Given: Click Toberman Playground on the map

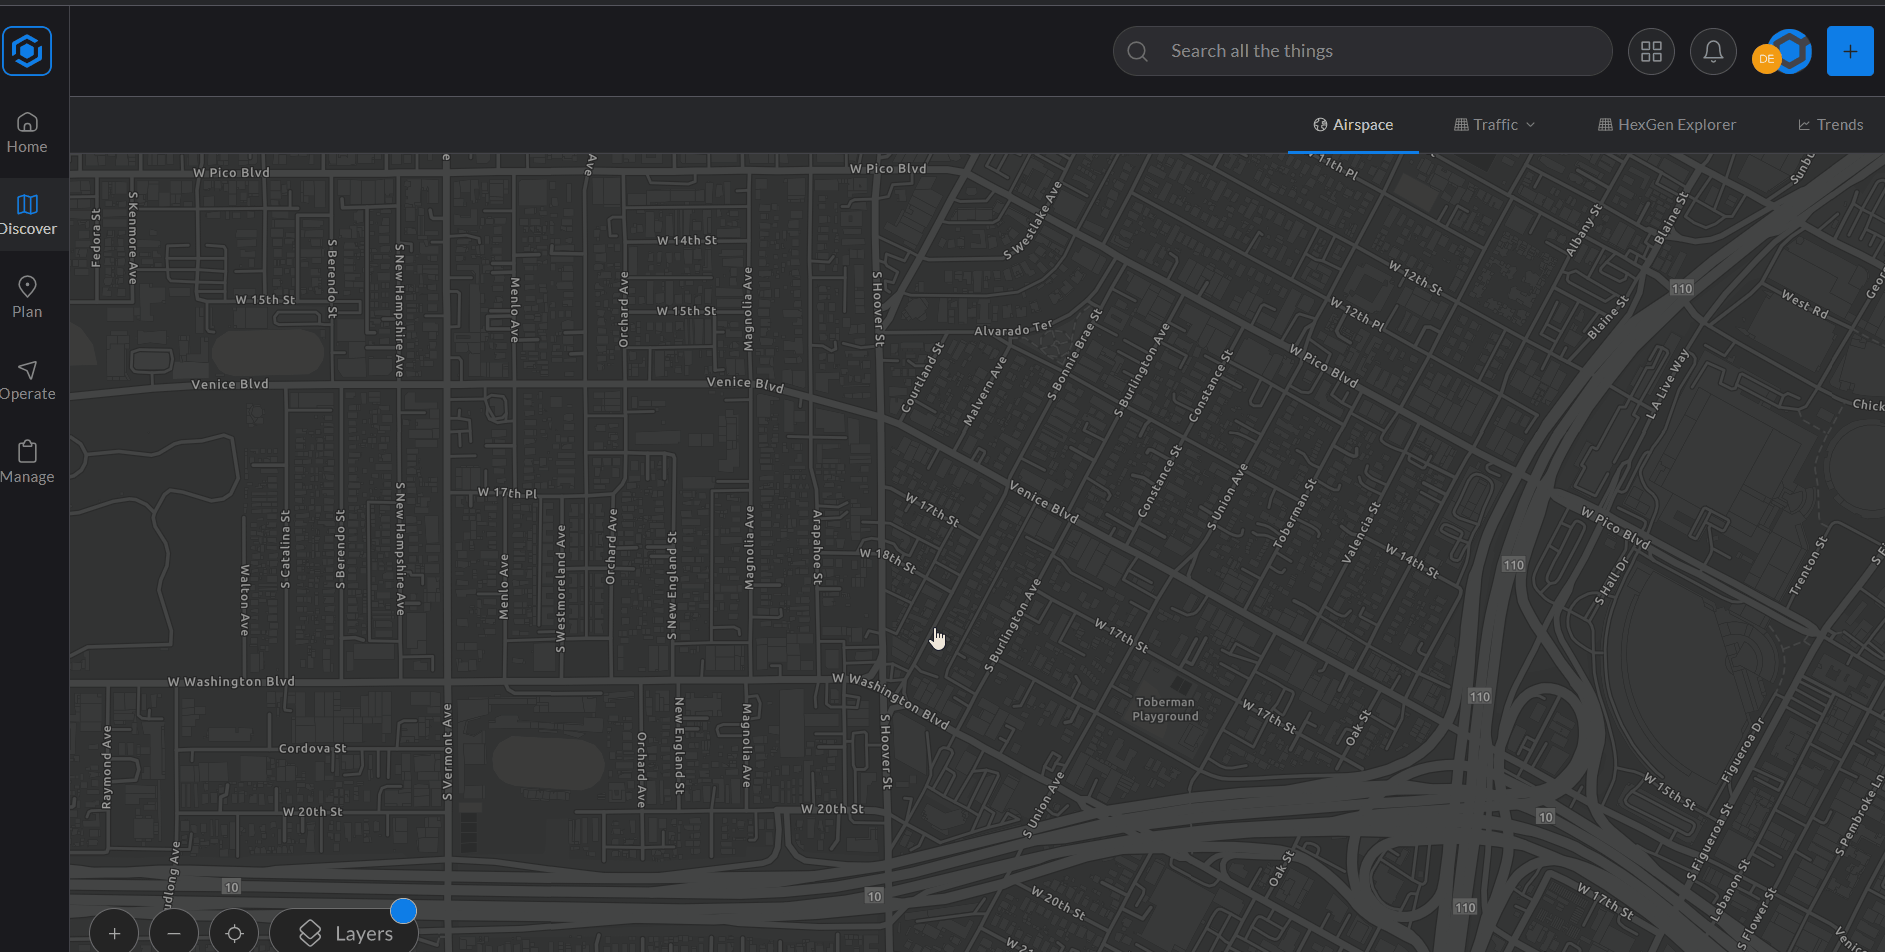Looking at the screenshot, I should 1165,709.
